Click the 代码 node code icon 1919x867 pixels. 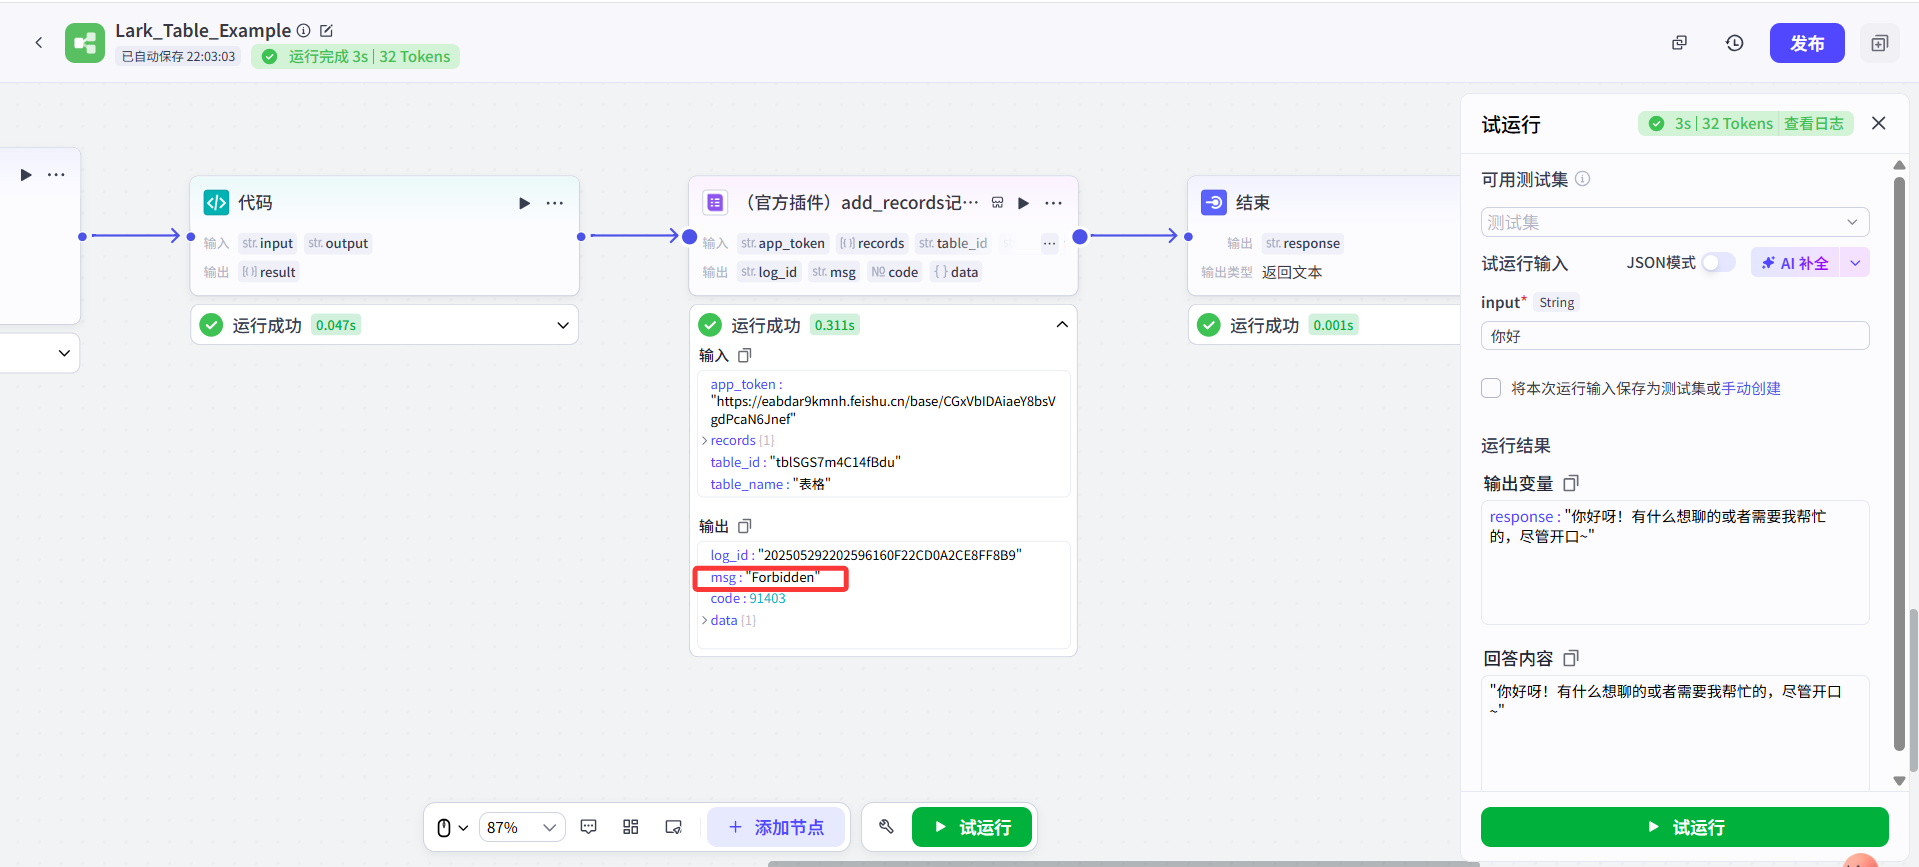[216, 202]
